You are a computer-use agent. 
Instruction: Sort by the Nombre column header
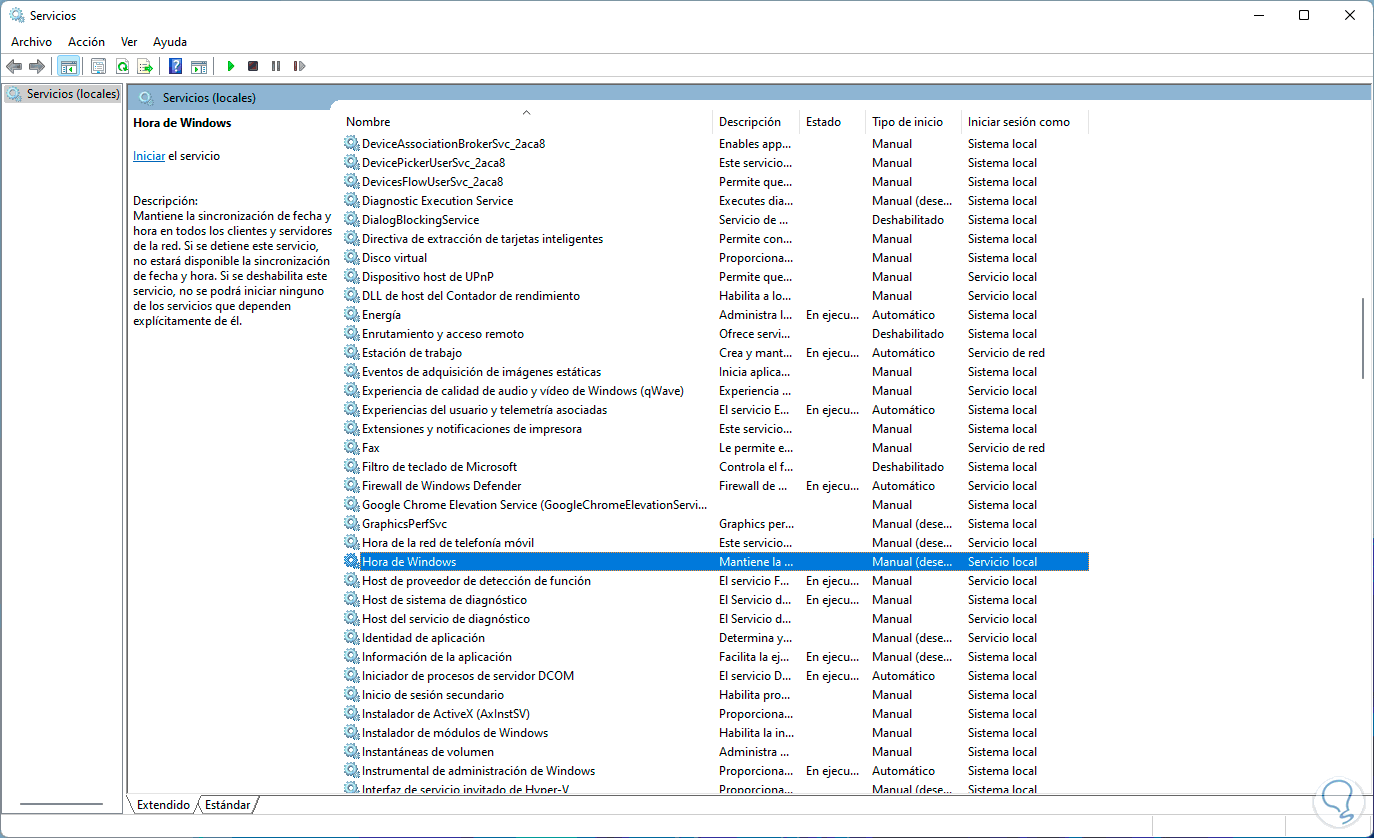click(x=526, y=122)
